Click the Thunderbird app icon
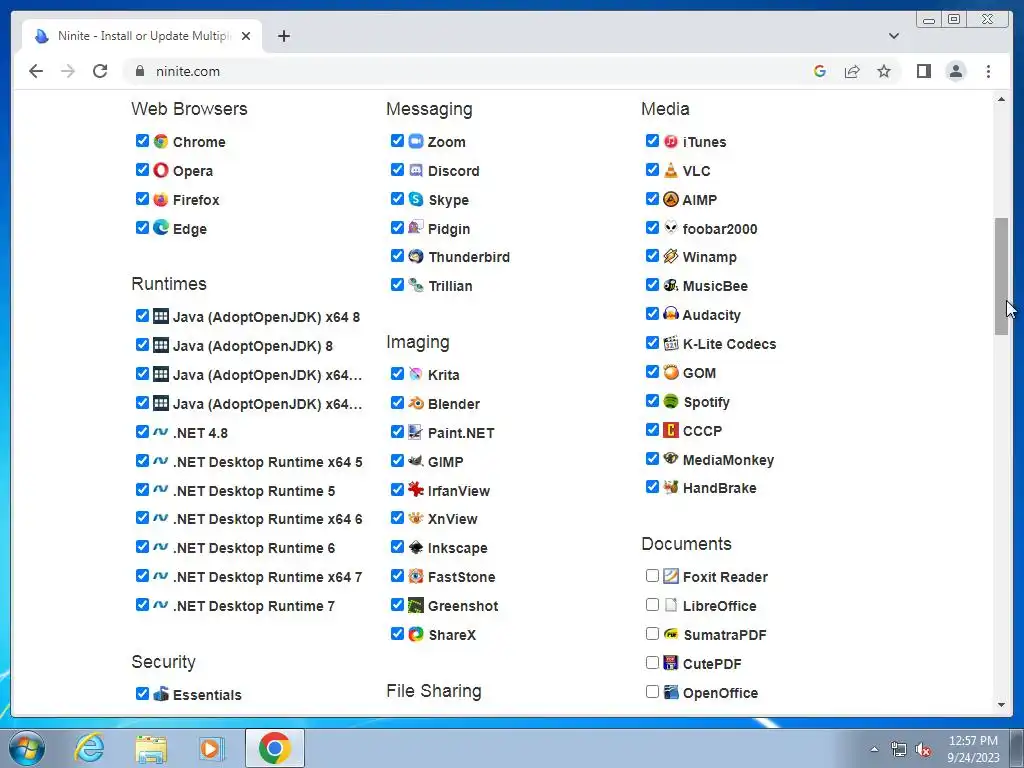 tap(416, 256)
